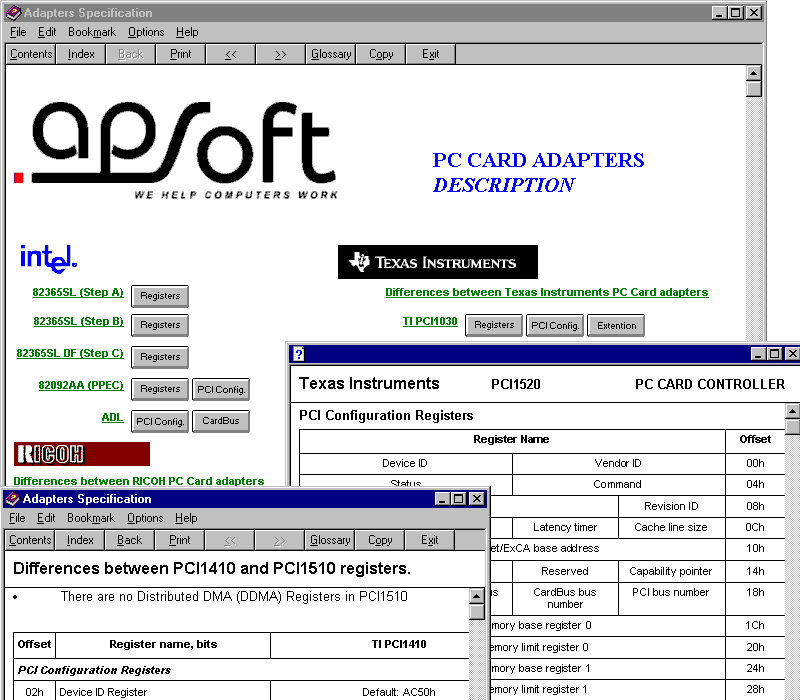
Task: Click Exit in front Differences window toolbar
Action: (430, 540)
